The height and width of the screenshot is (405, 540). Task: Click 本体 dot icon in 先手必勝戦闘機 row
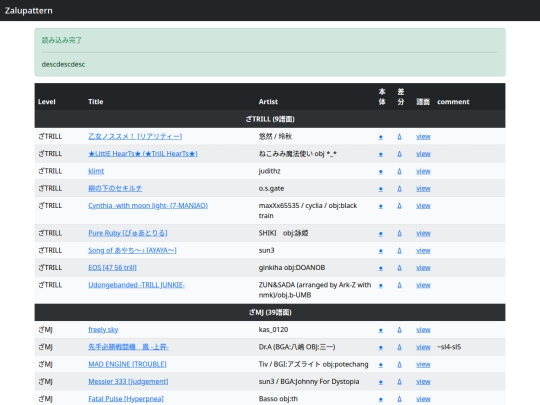click(381, 347)
